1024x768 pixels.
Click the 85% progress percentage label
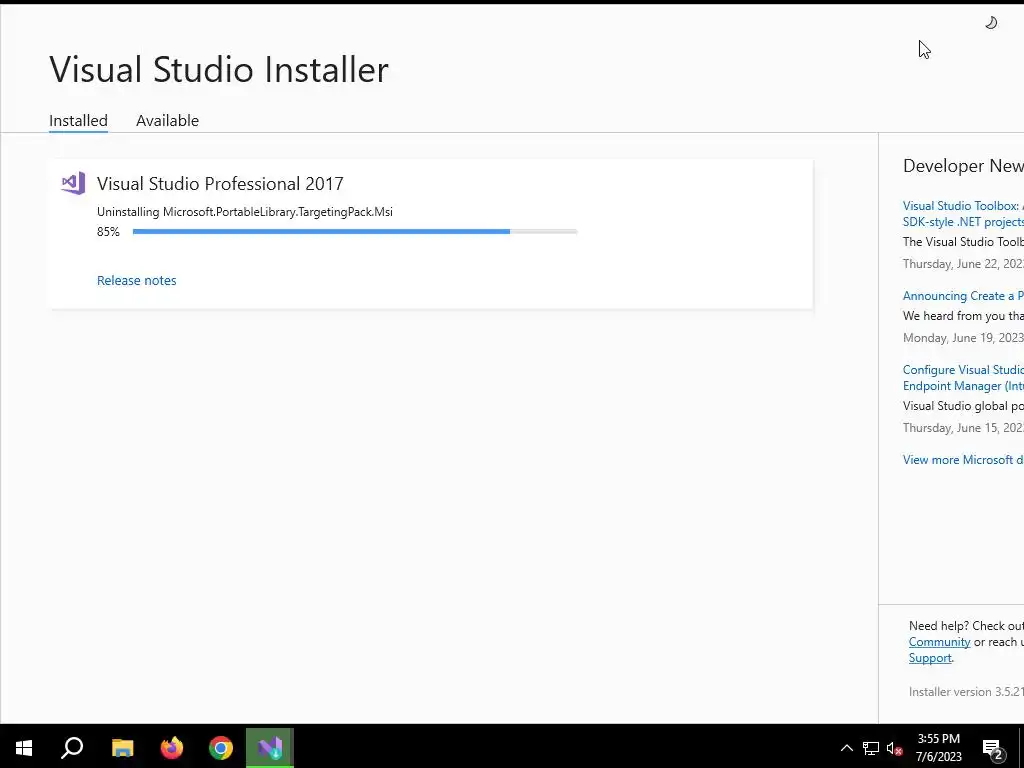tap(108, 232)
